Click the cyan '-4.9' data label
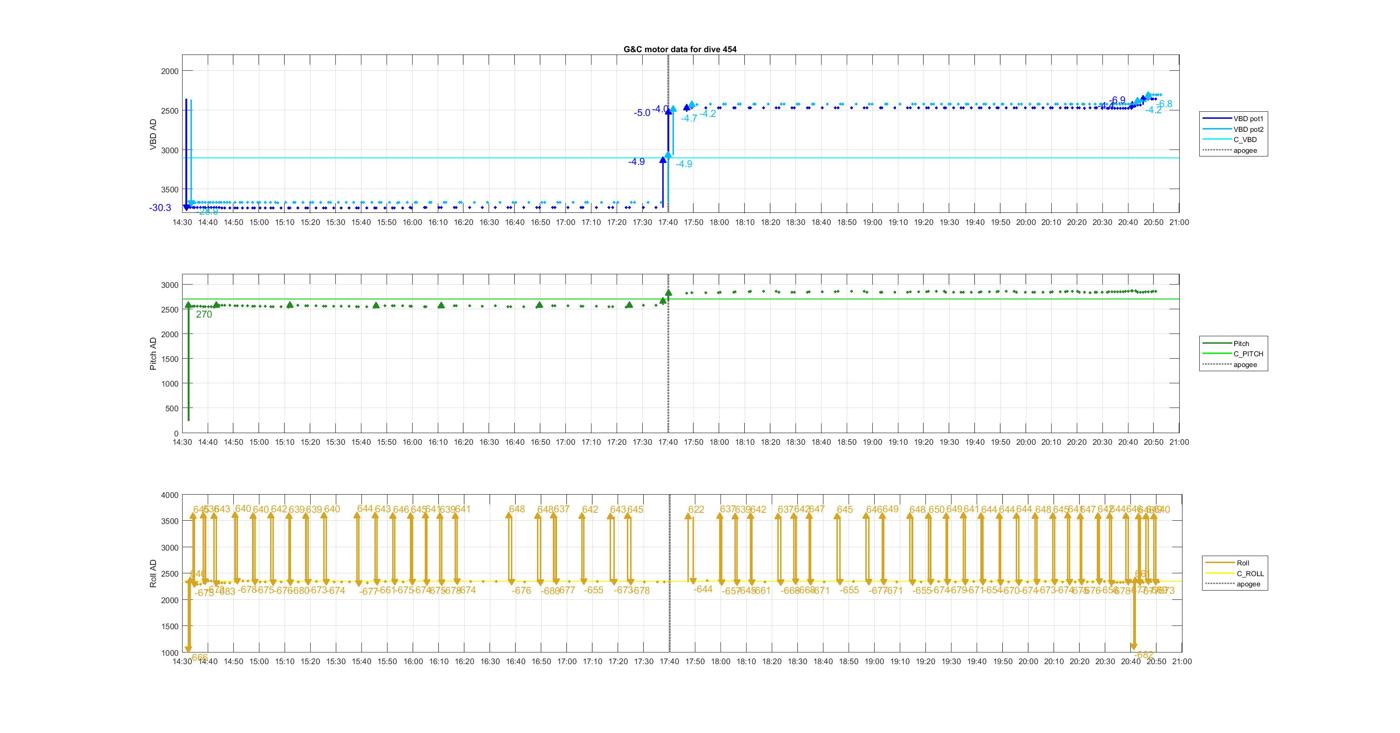 (x=685, y=164)
